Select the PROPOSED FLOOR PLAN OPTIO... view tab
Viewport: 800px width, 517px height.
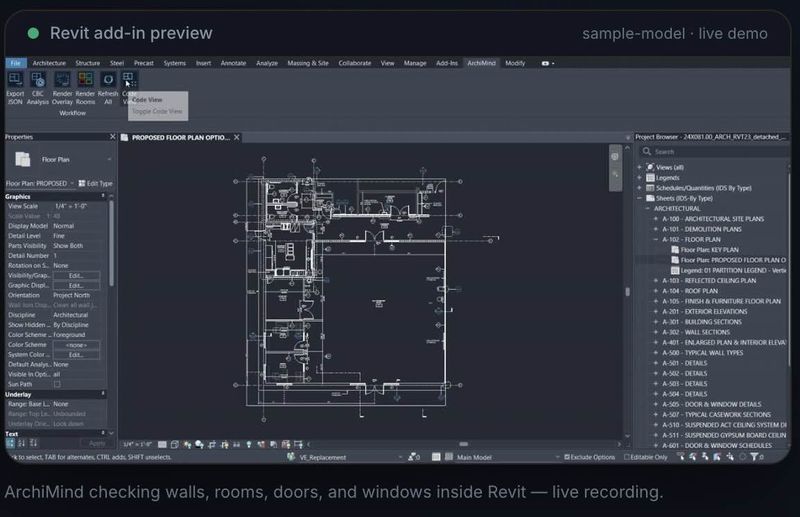point(181,137)
